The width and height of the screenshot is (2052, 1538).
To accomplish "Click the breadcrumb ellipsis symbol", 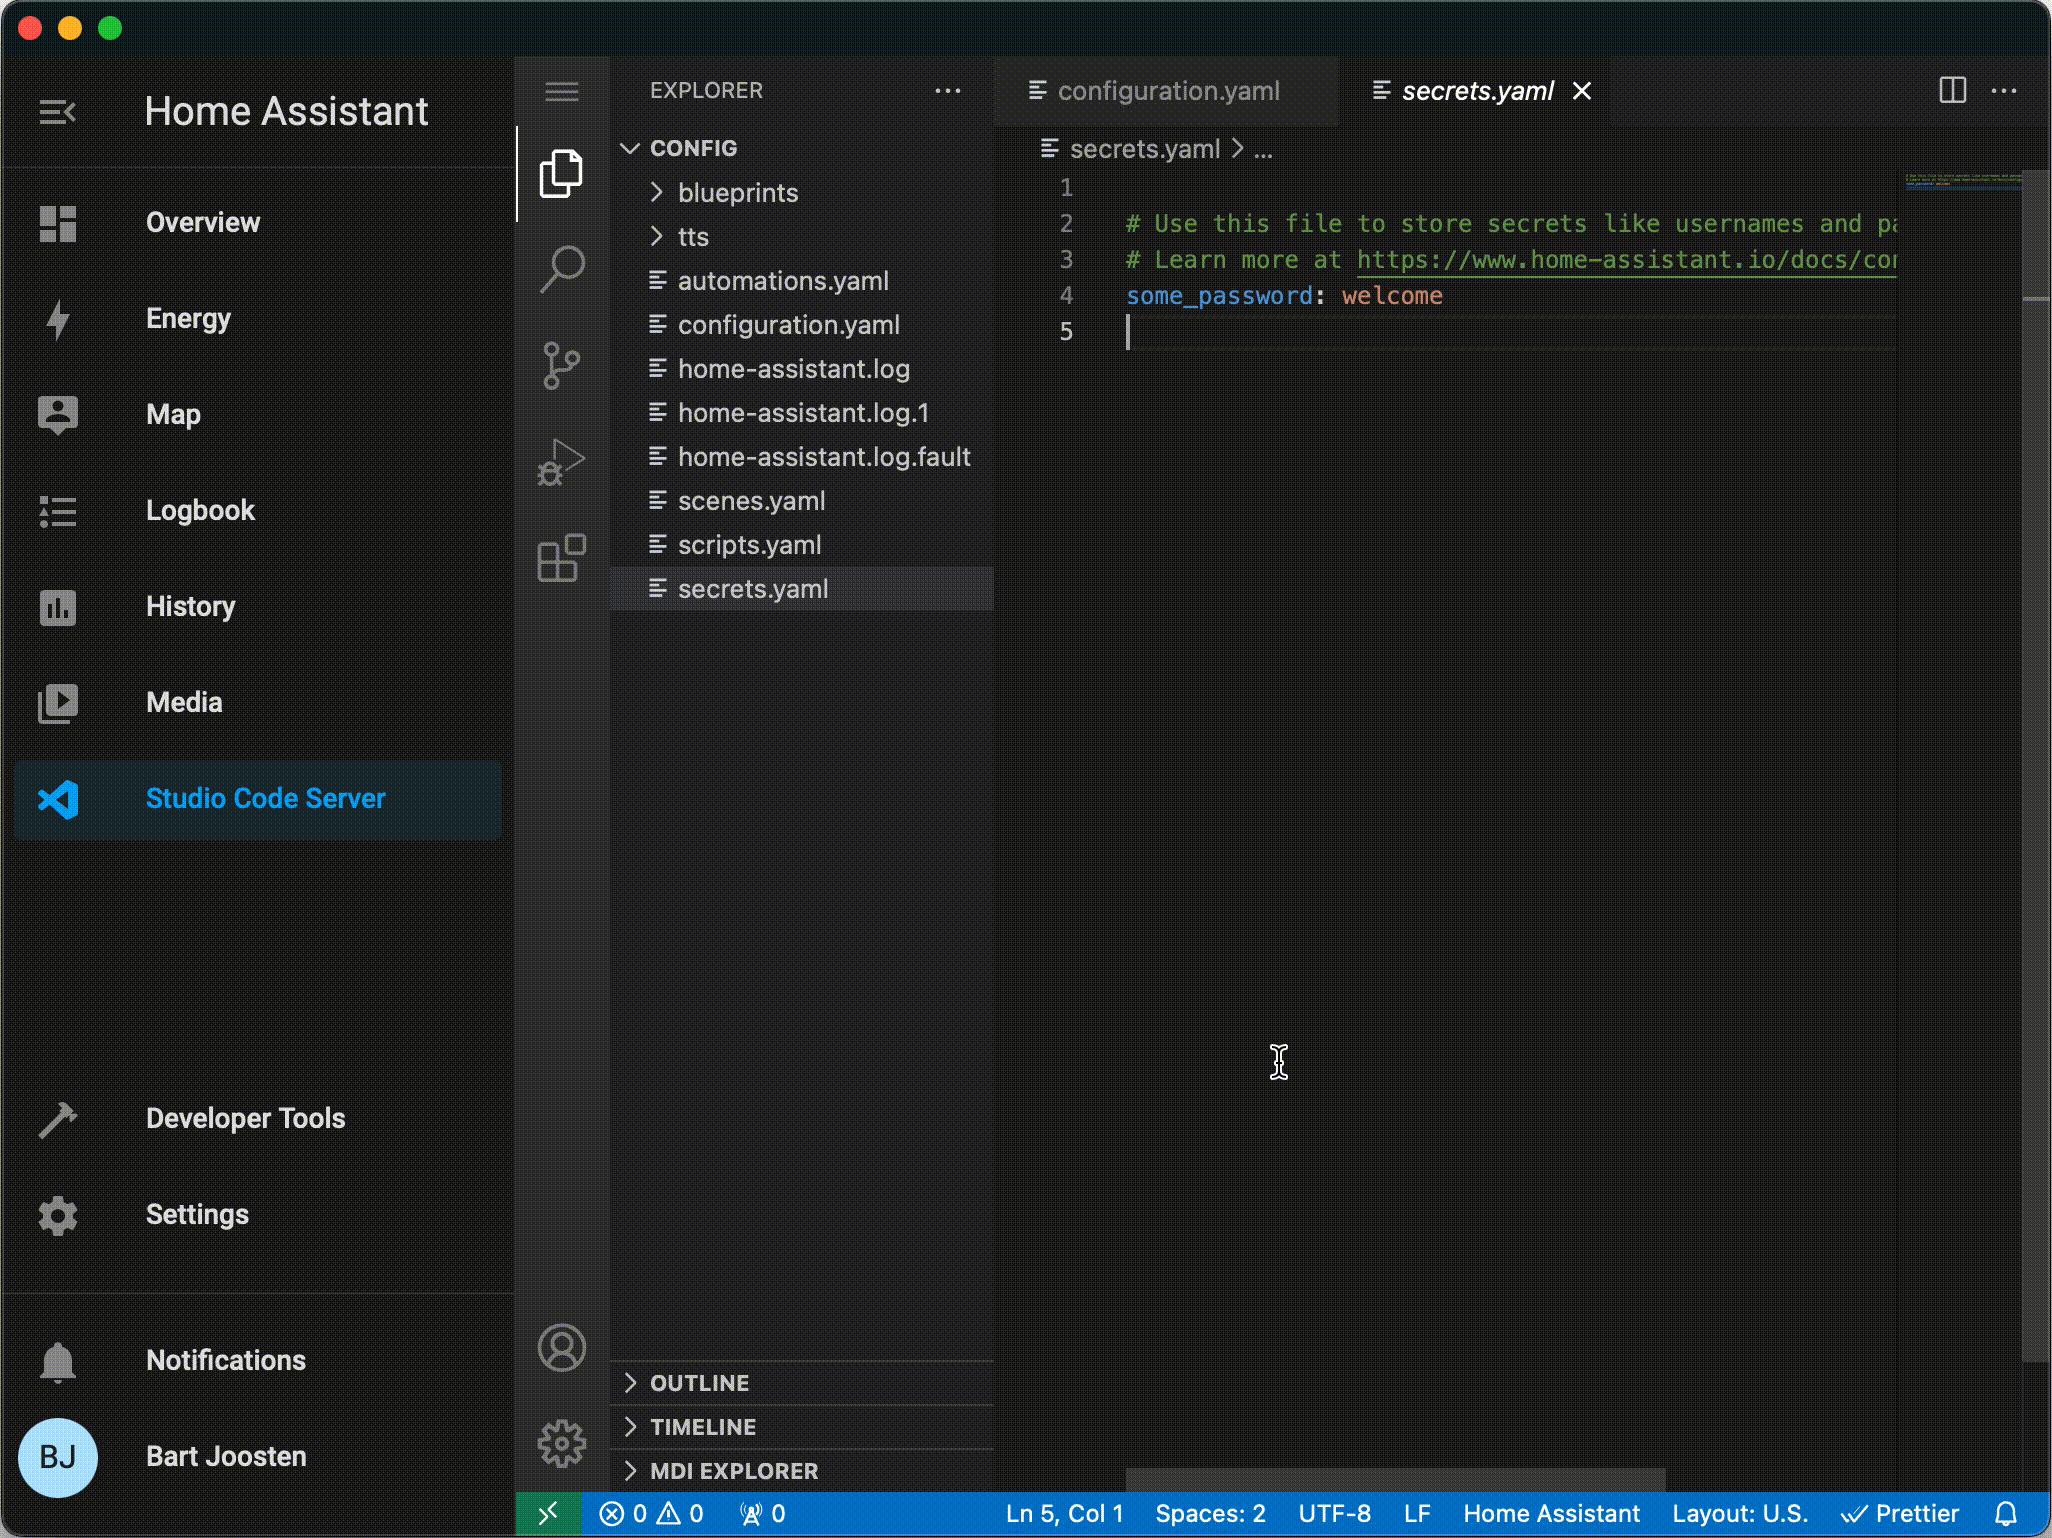I will [1264, 151].
